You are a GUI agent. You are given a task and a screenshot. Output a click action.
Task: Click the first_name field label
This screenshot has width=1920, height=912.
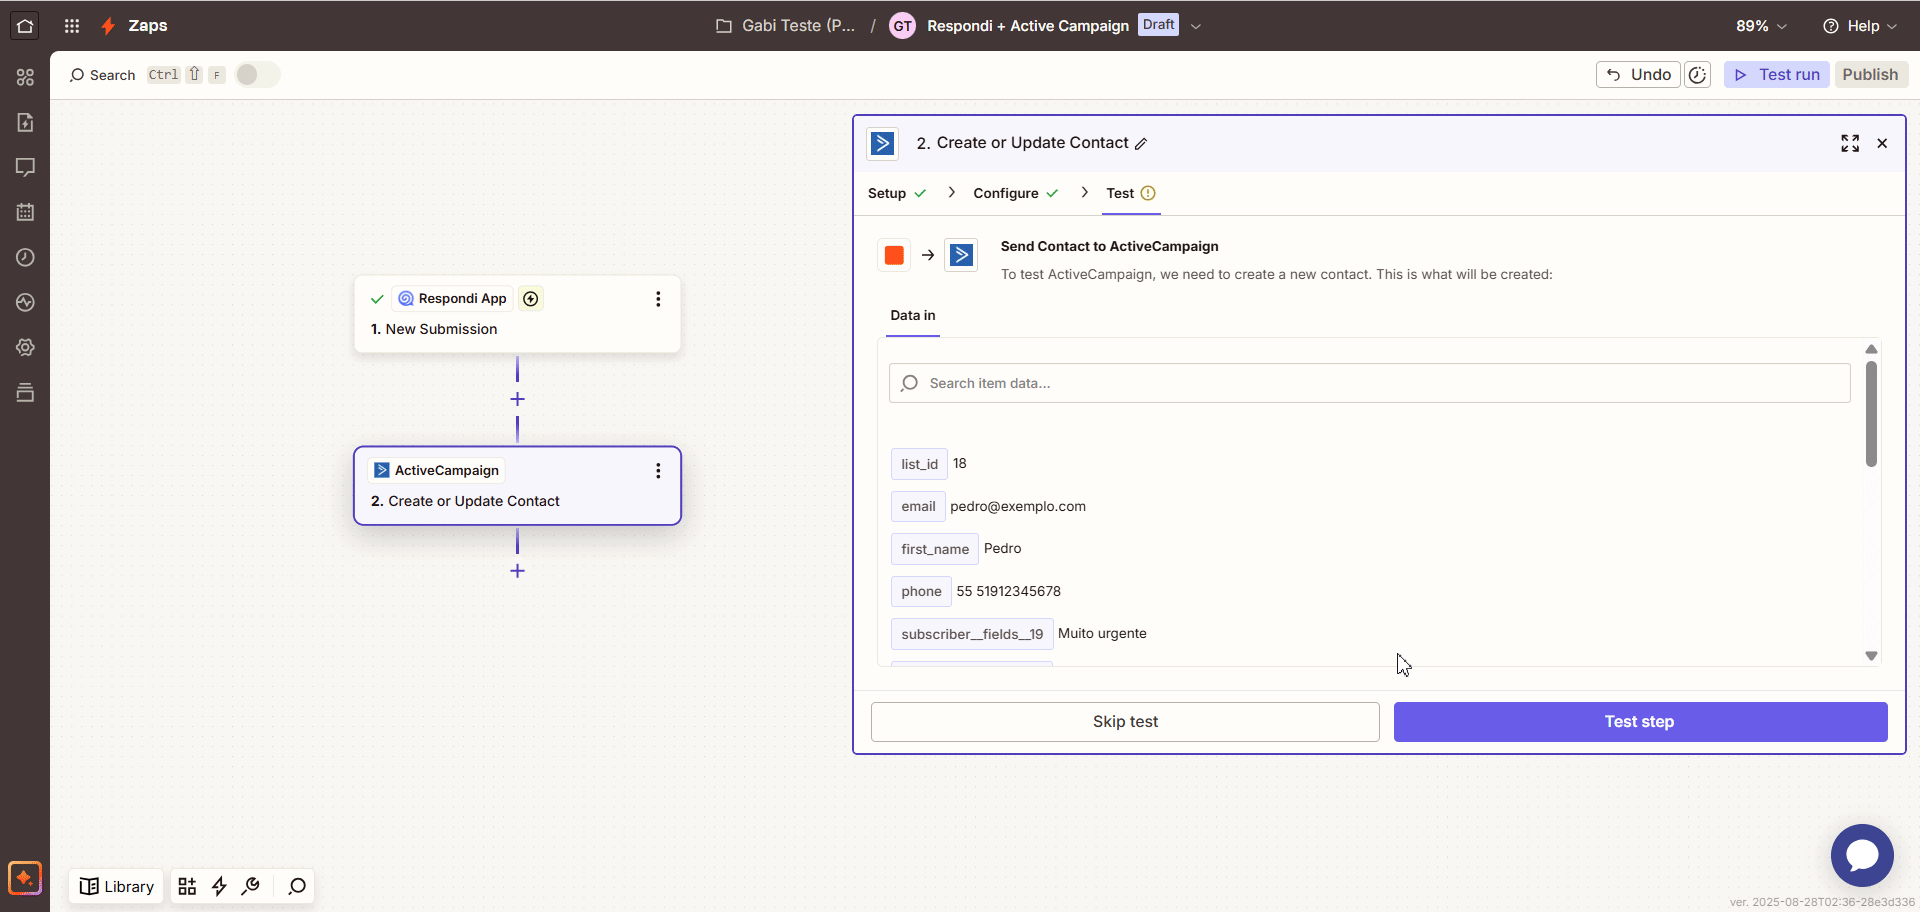[x=935, y=549]
